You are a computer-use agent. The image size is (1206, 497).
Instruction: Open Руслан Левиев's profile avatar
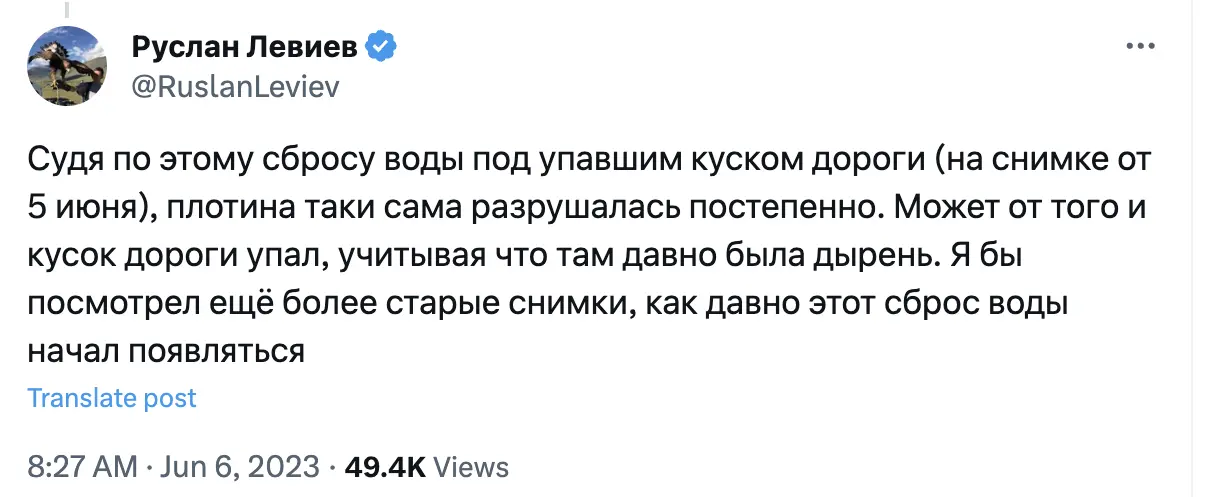pos(67,66)
